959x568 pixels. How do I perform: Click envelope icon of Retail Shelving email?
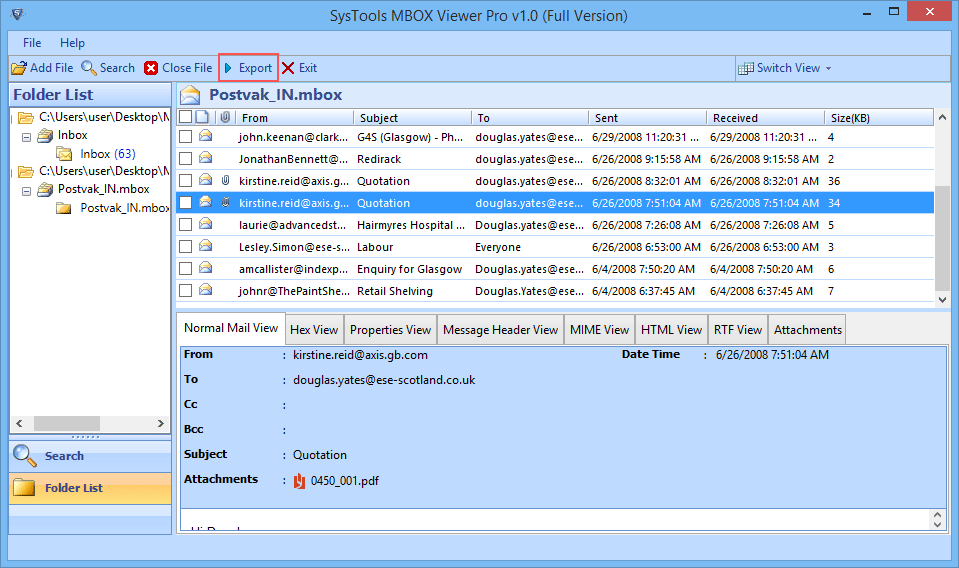pyautogui.click(x=206, y=289)
